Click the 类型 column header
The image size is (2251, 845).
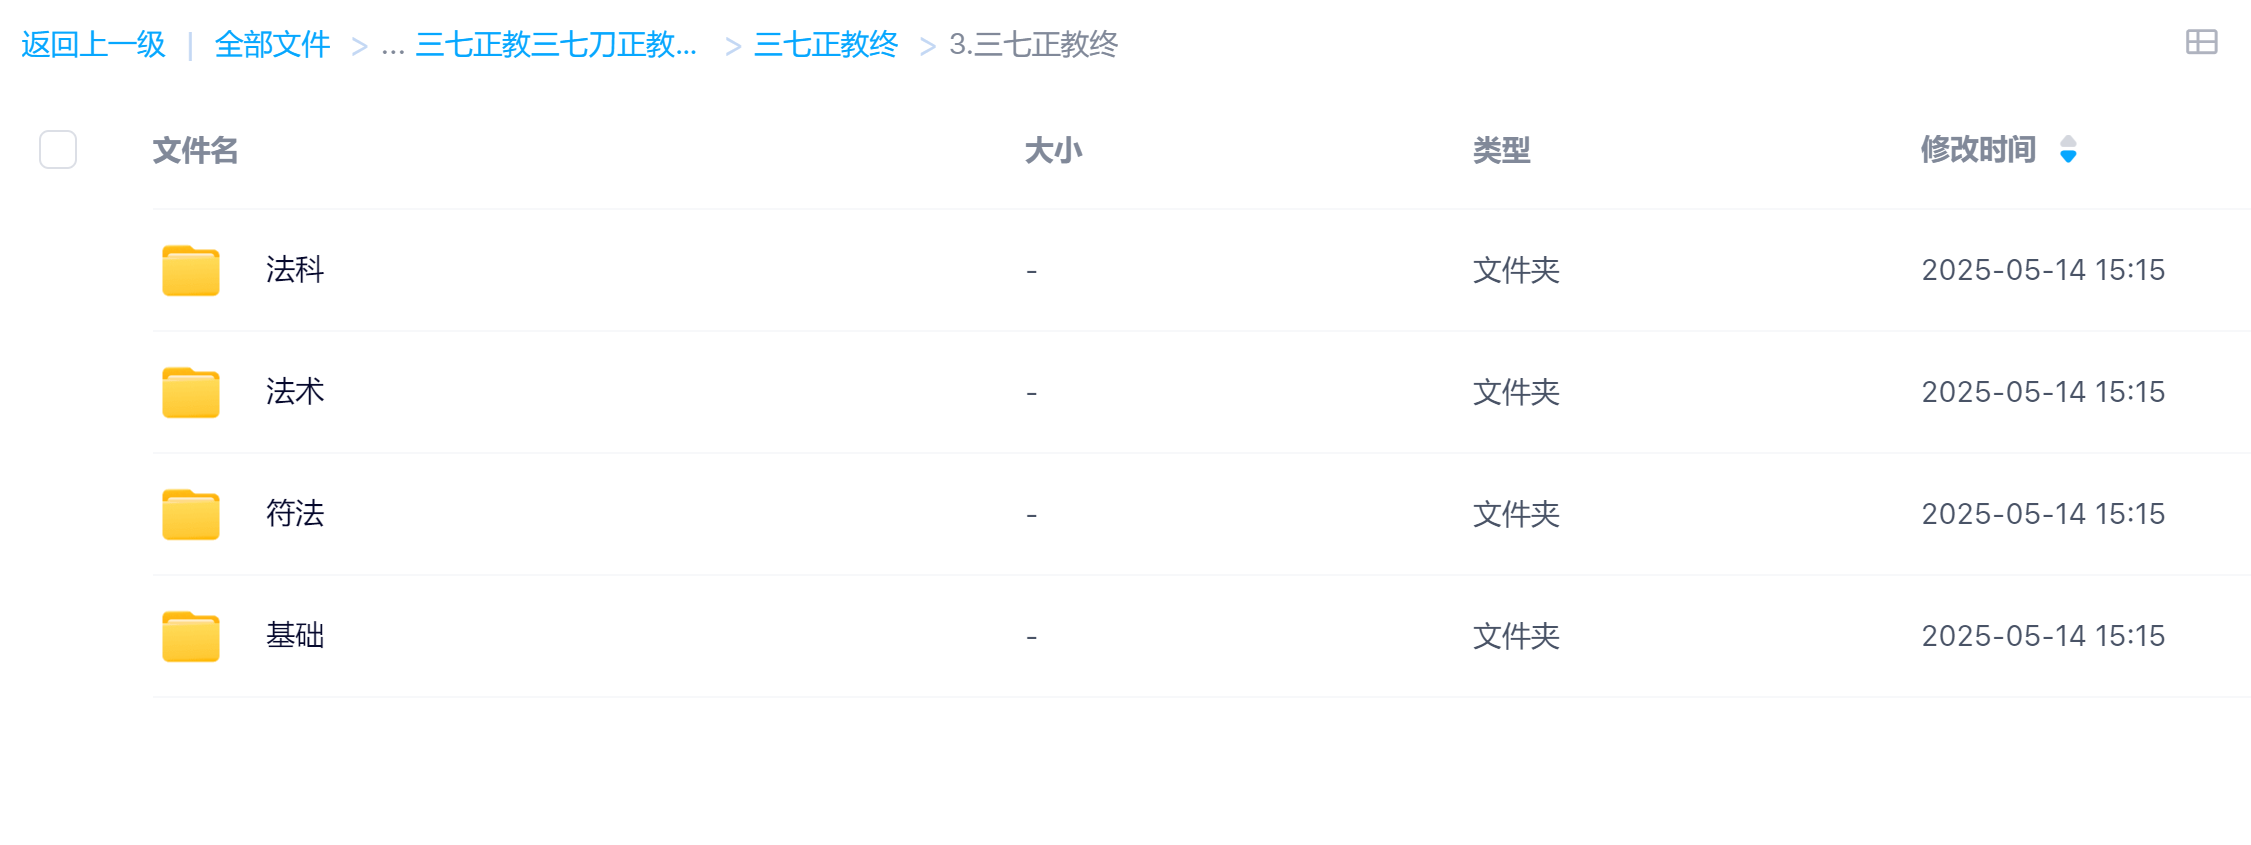tap(1501, 150)
